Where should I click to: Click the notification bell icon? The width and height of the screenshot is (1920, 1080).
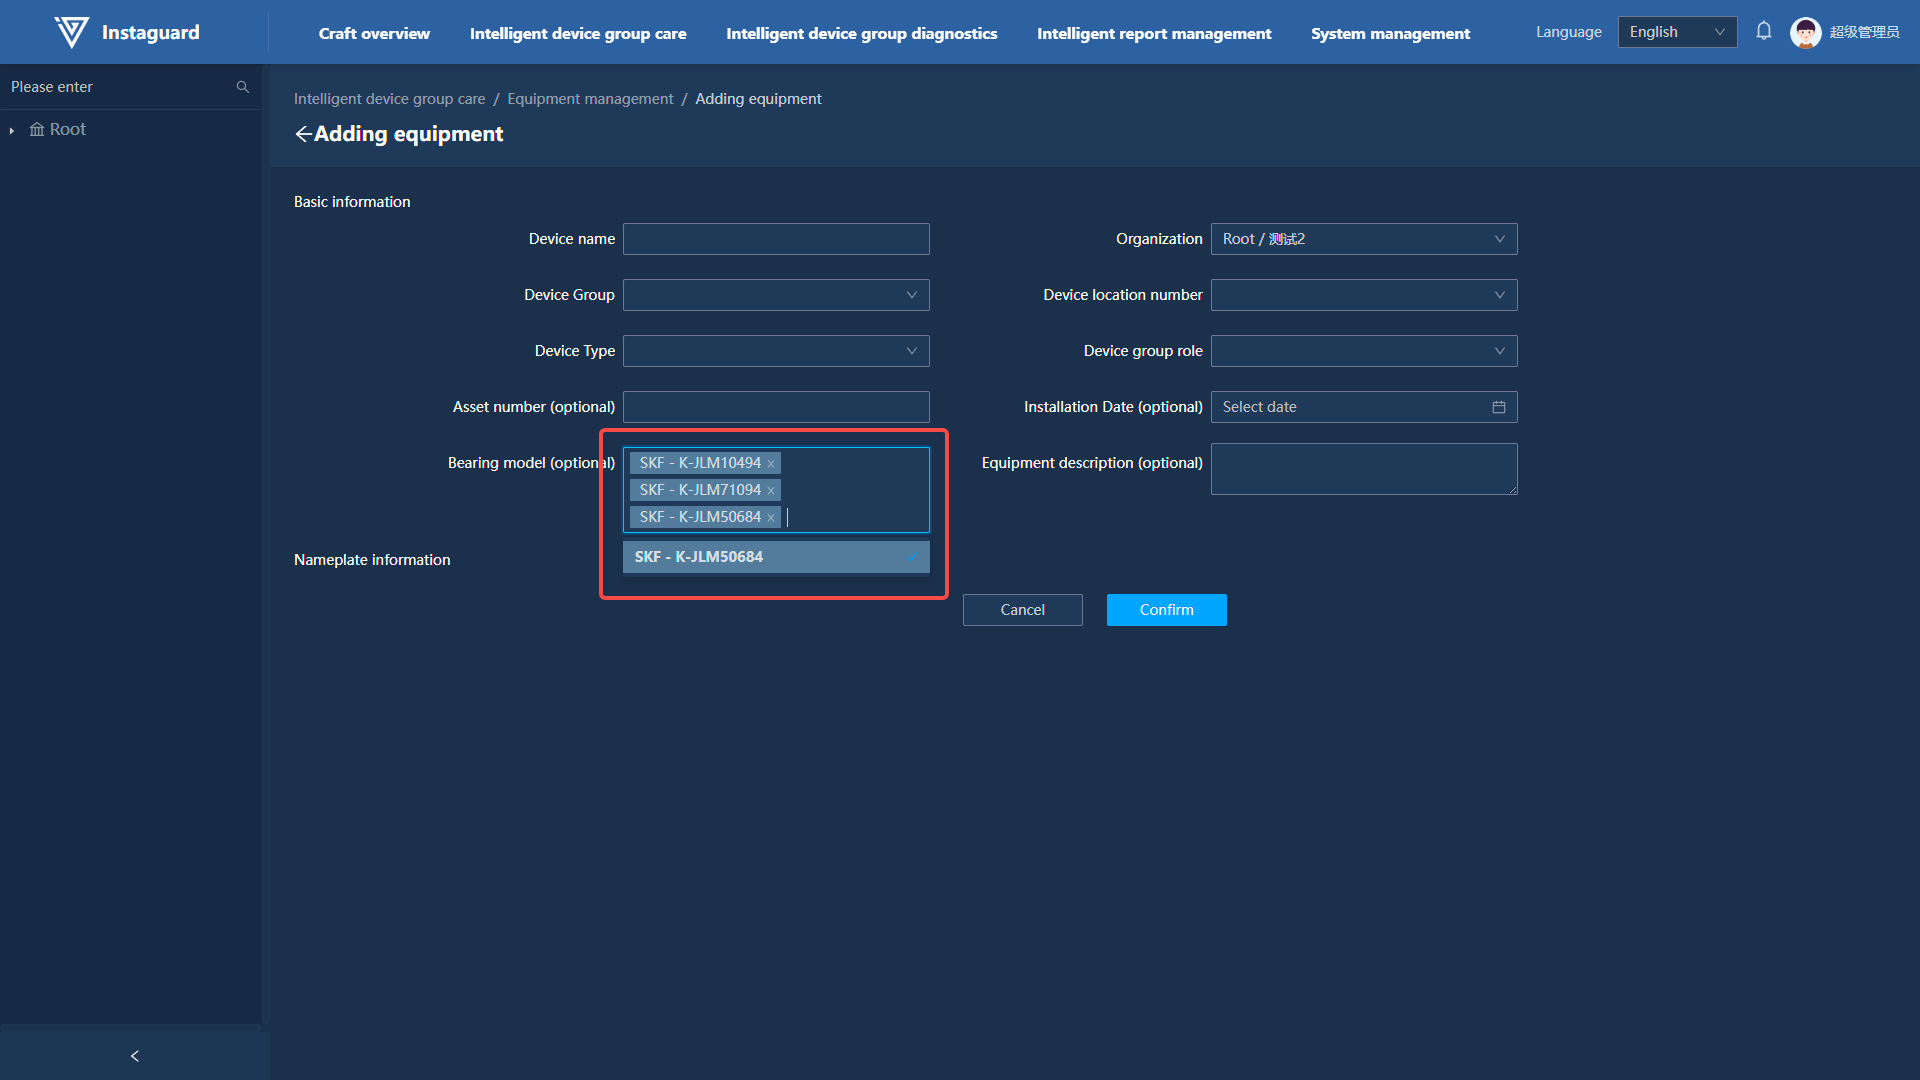pos(1764,31)
